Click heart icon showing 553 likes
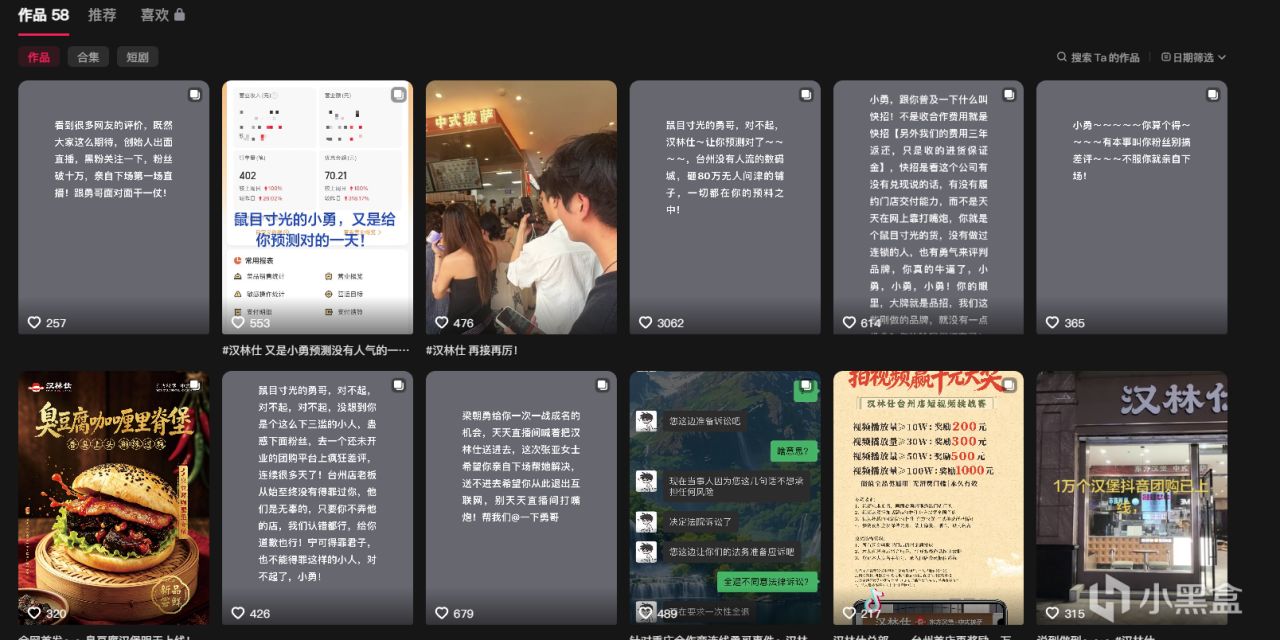 pyautogui.click(x=237, y=323)
